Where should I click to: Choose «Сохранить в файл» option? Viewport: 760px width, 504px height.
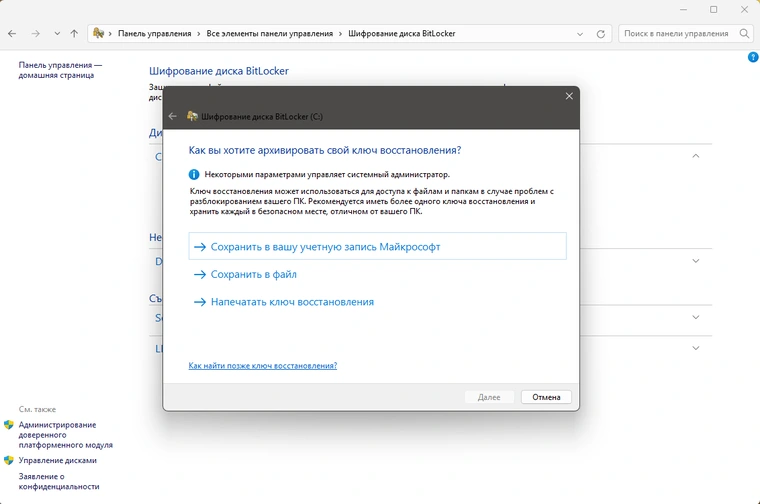click(x=253, y=274)
